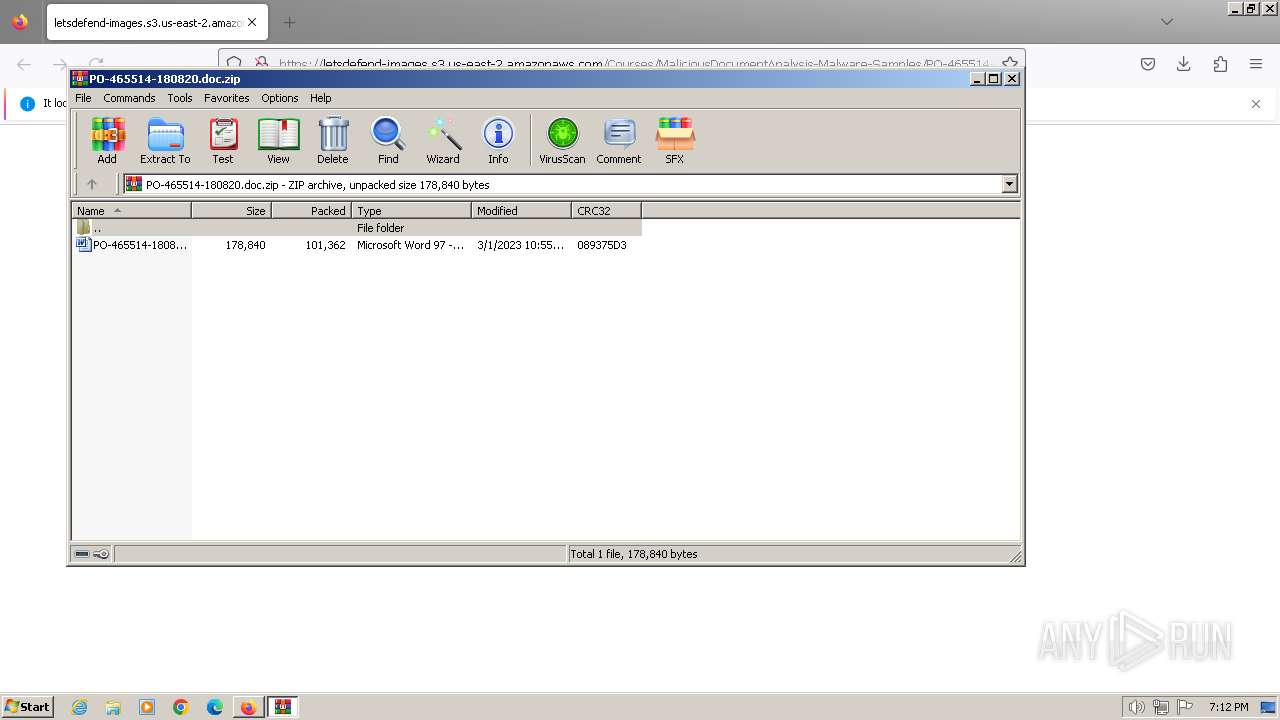The image size is (1280, 720).
Task: Switch to WinRAR taskbar button
Action: 283,707
